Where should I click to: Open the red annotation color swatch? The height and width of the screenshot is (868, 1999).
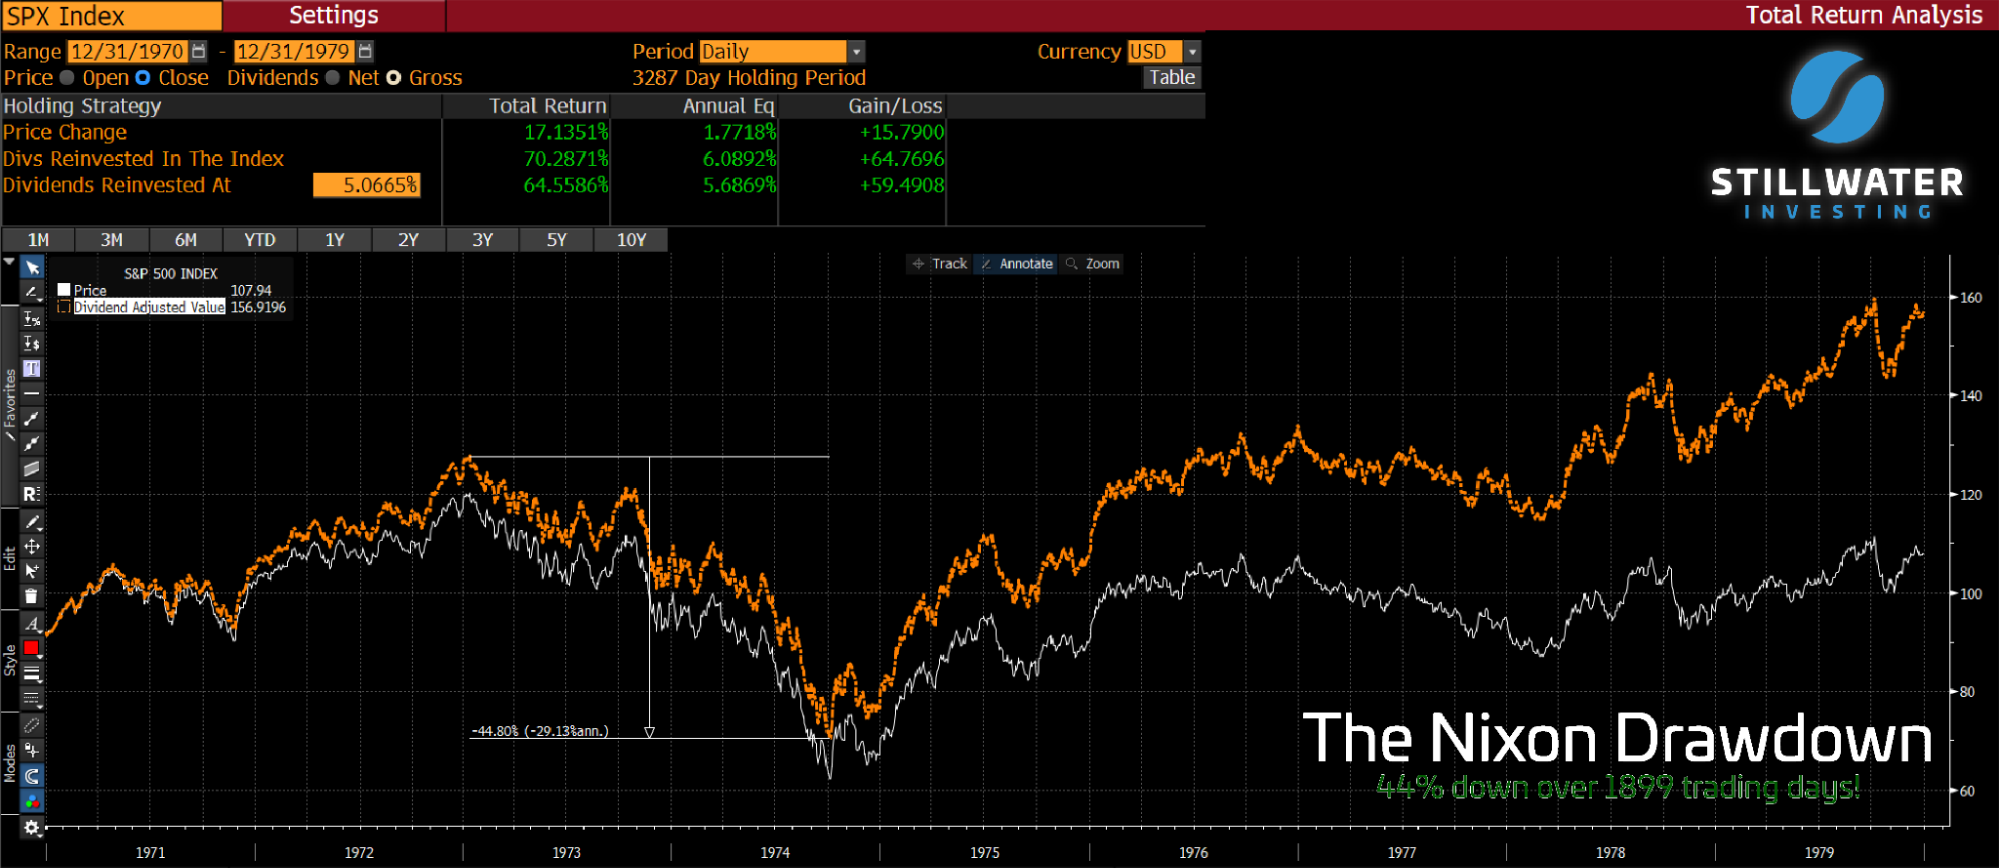(32, 648)
